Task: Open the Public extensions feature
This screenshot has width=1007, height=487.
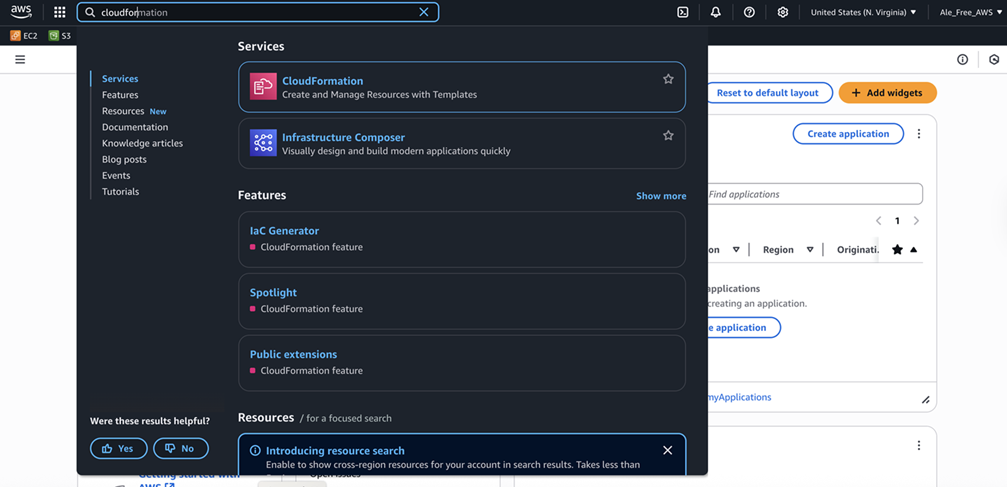Action: [293, 354]
